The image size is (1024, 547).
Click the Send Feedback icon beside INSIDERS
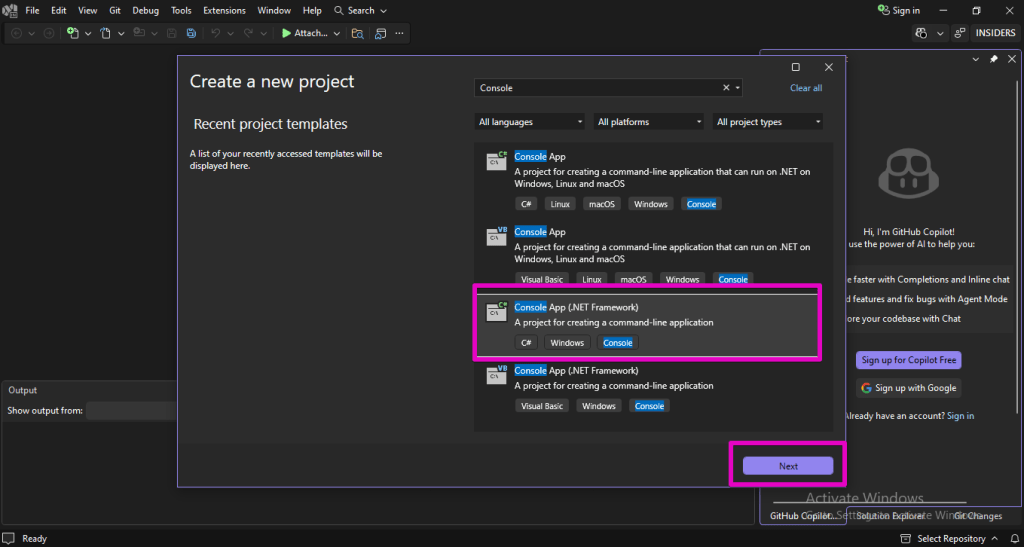click(958, 33)
